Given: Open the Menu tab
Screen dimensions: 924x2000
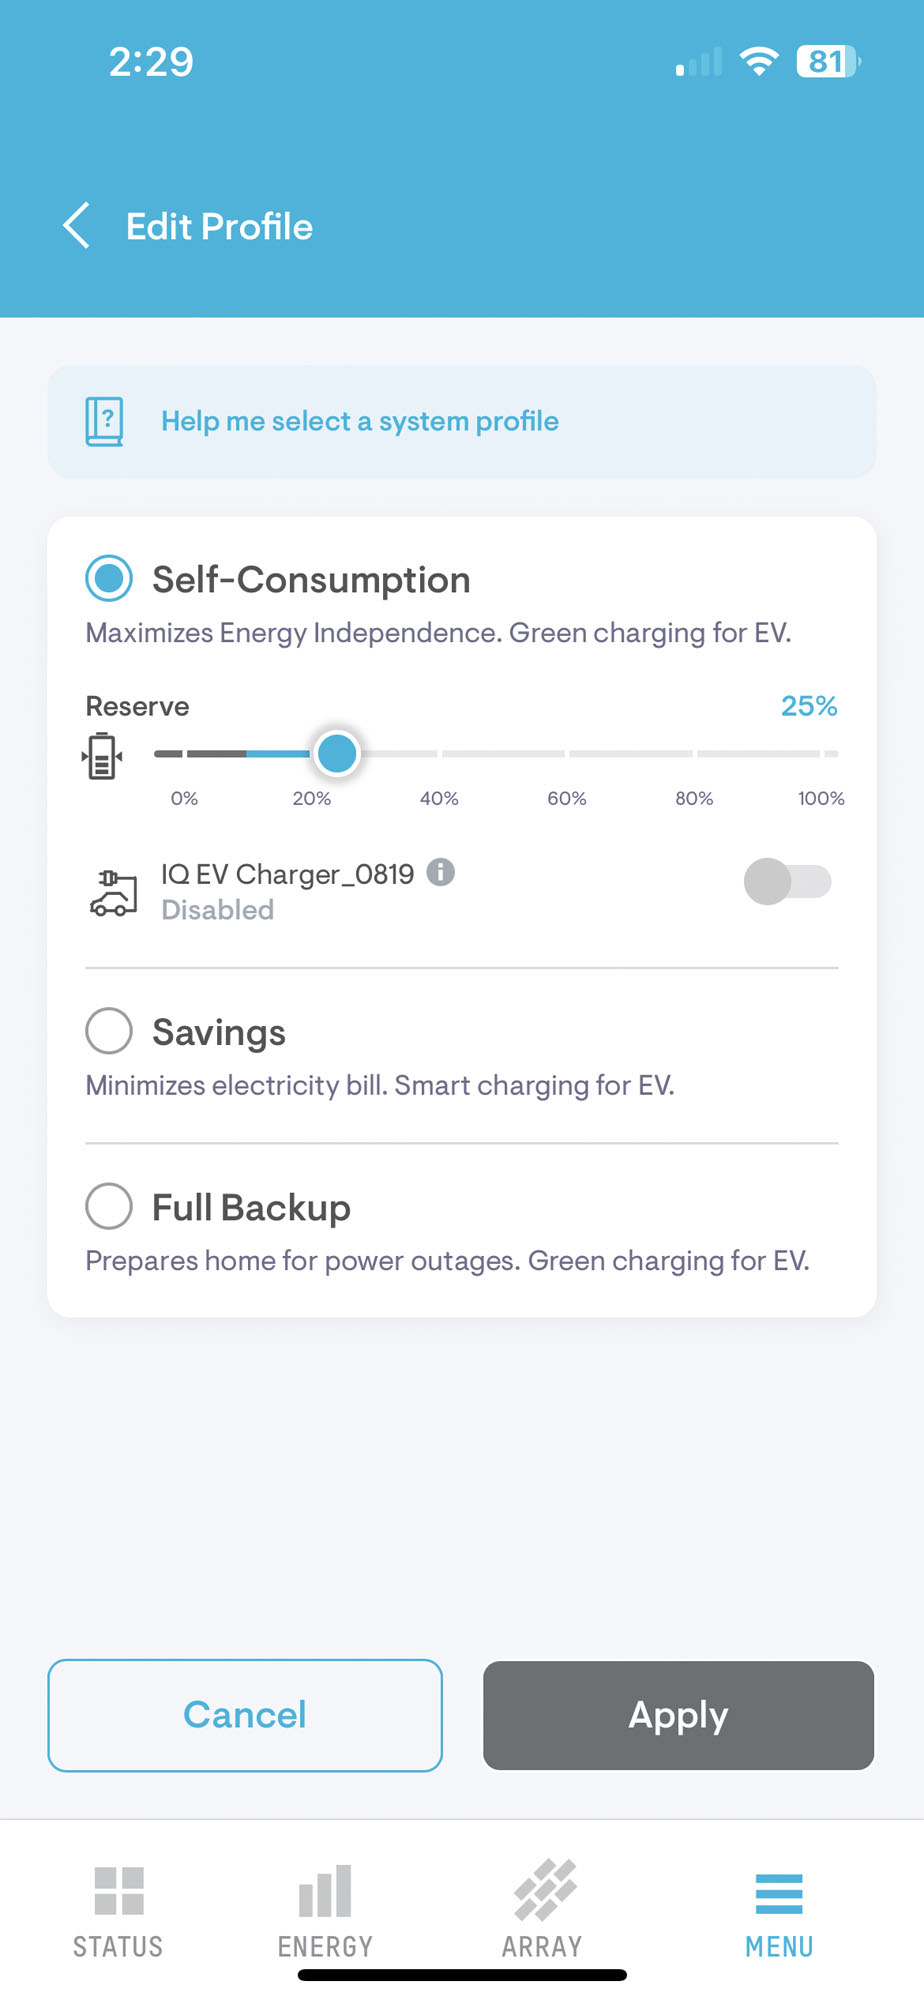Looking at the screenshot, I should coord(779,1910).
